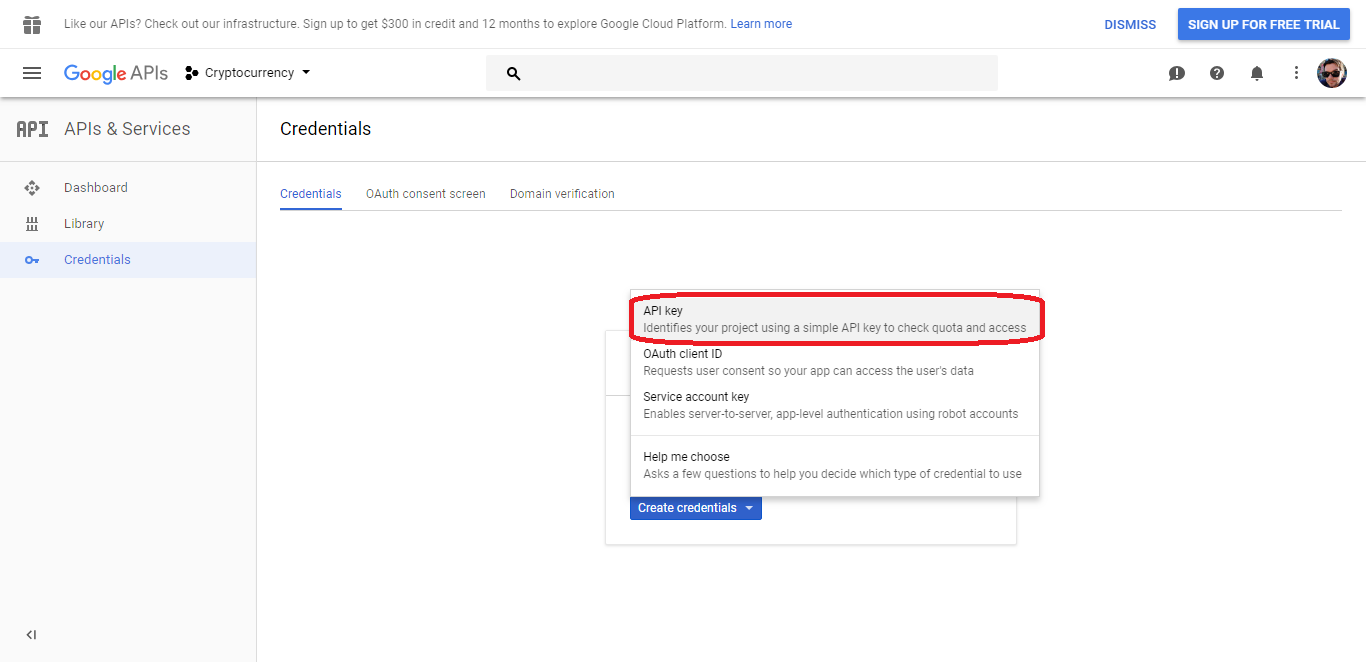Click the Credentials key icon
The image size is (1366, 662).
pos(32,260)
